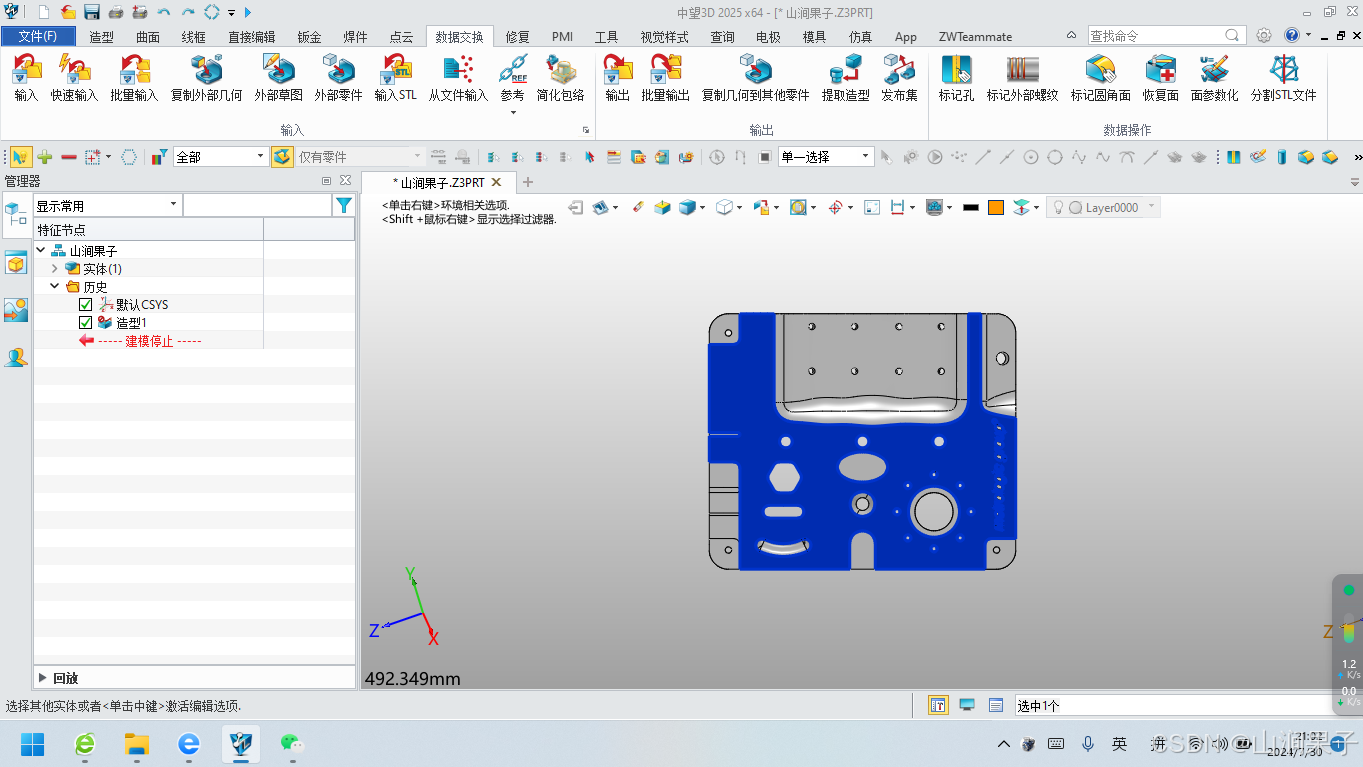This screenshot has height=767, width=1363.
Task: Click the red minus remove-selection icon
Action: (69, 157)
